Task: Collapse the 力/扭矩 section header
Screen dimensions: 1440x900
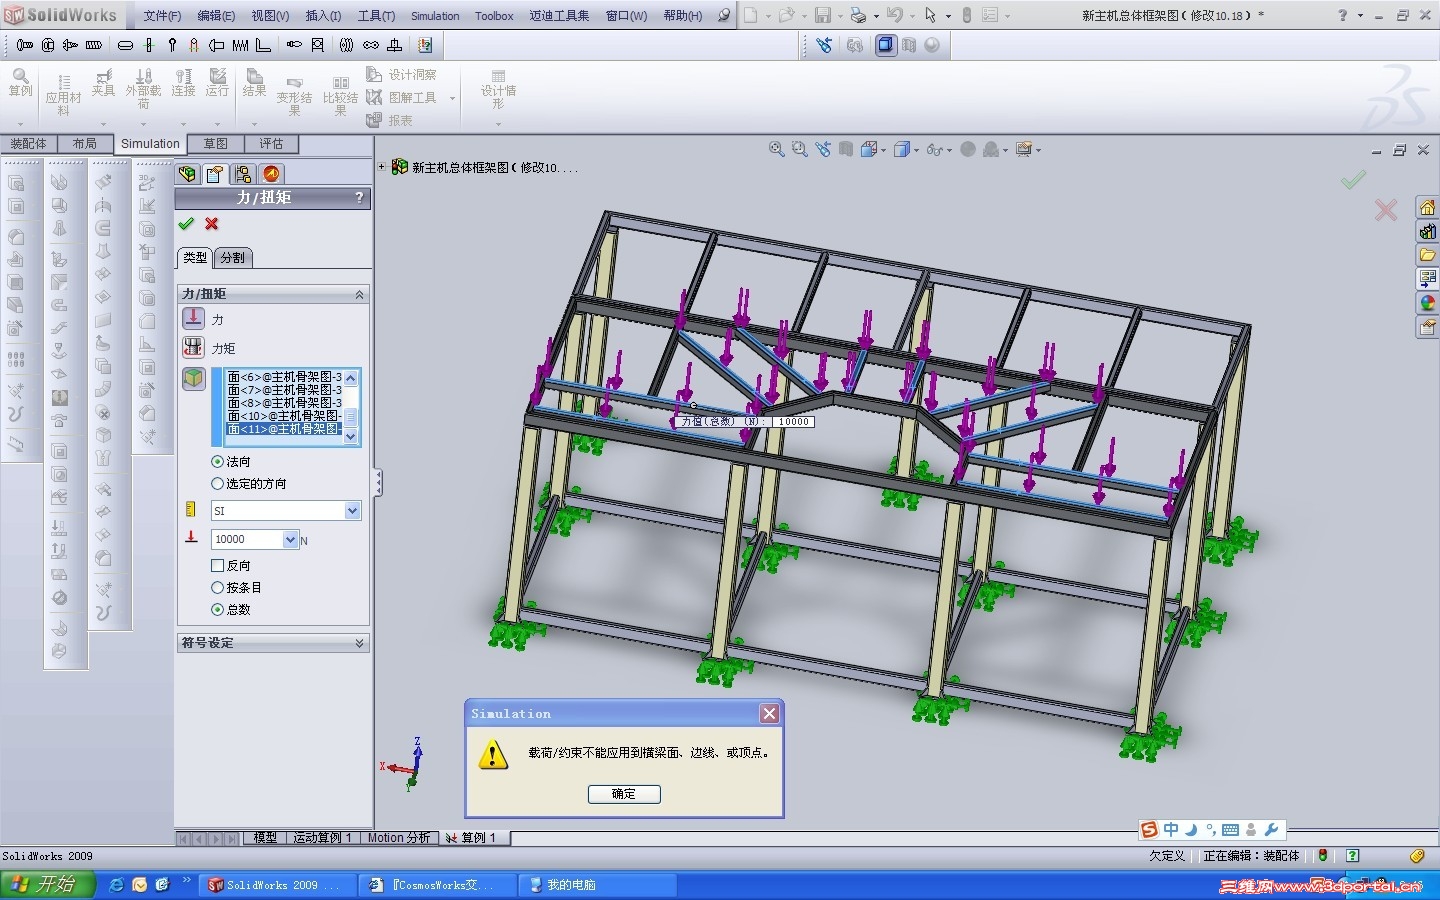Action: [x=359, y=294]
